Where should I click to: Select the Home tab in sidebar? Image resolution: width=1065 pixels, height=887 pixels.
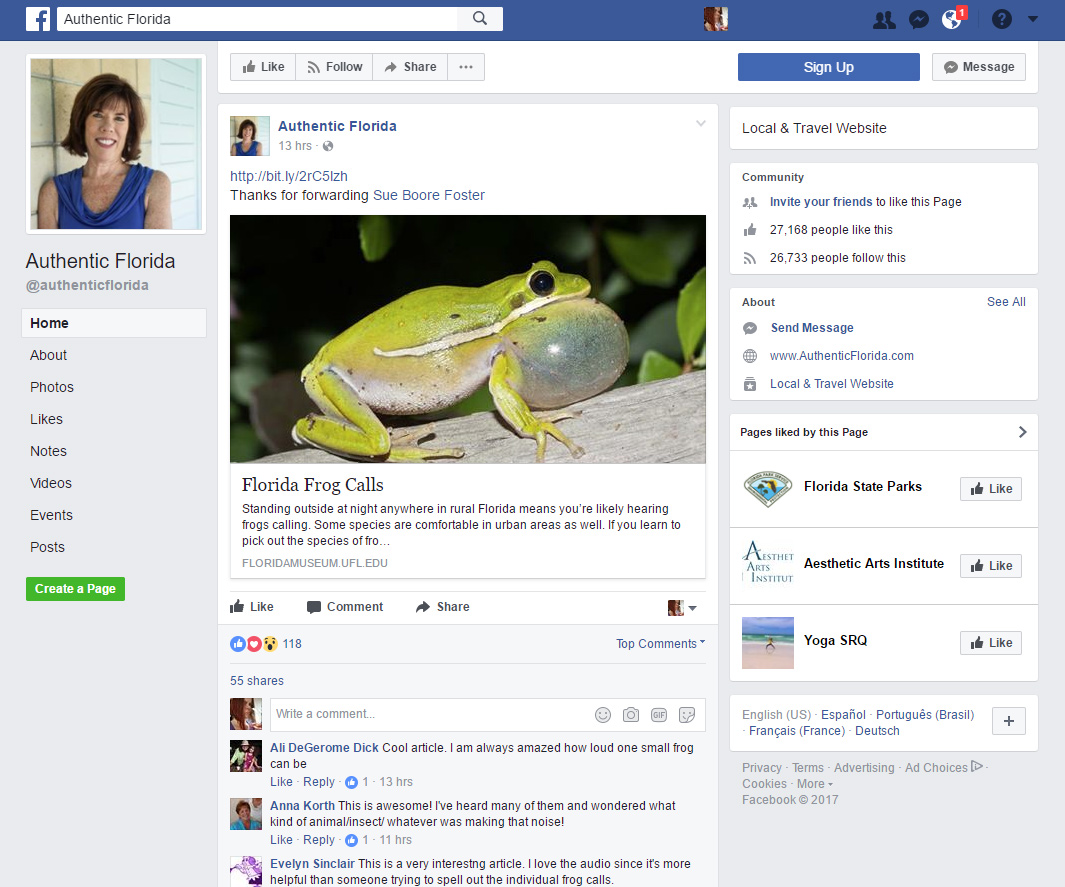click(114, 323)
